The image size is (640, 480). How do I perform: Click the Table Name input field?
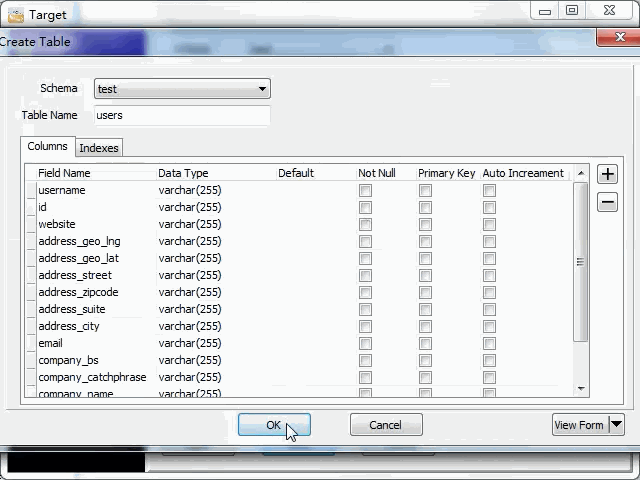click(x=182, y=115)
